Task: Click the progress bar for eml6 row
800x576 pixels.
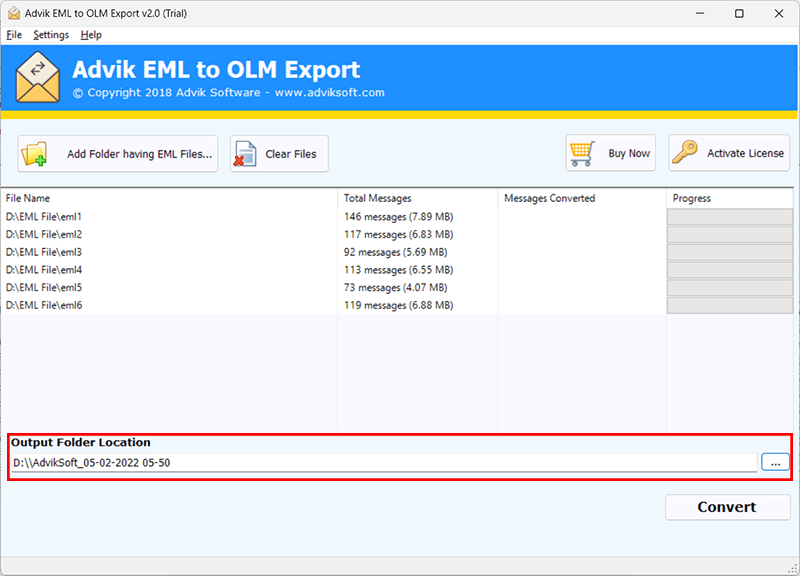Action: (730, 305)
